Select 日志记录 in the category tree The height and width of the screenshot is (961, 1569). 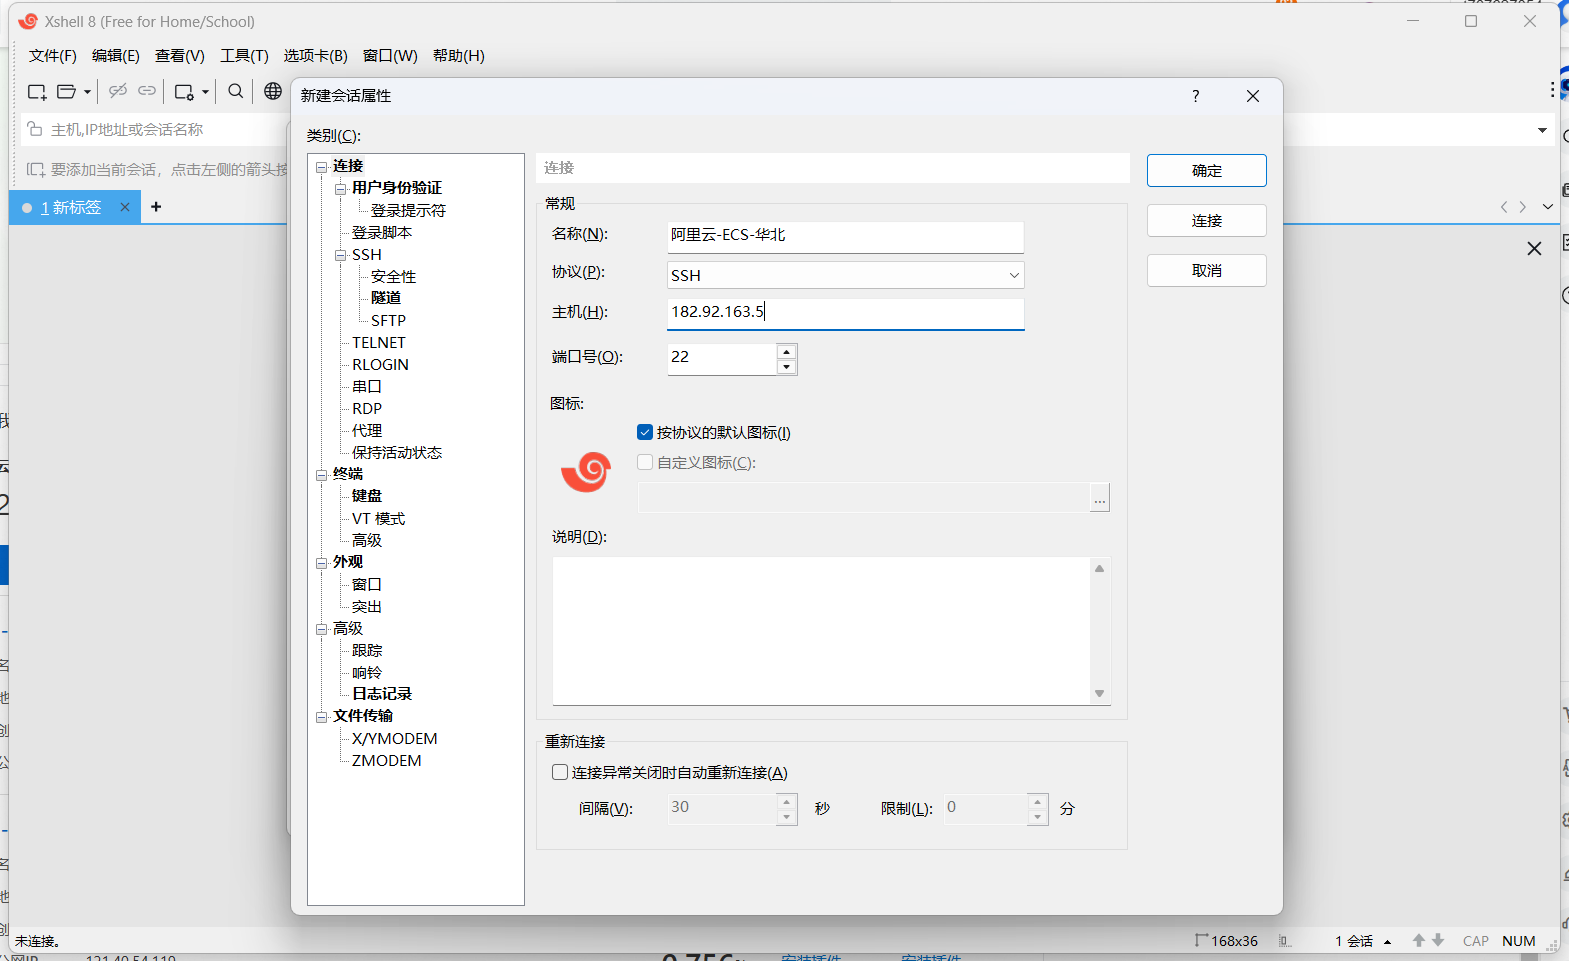(x=382, y=694)
